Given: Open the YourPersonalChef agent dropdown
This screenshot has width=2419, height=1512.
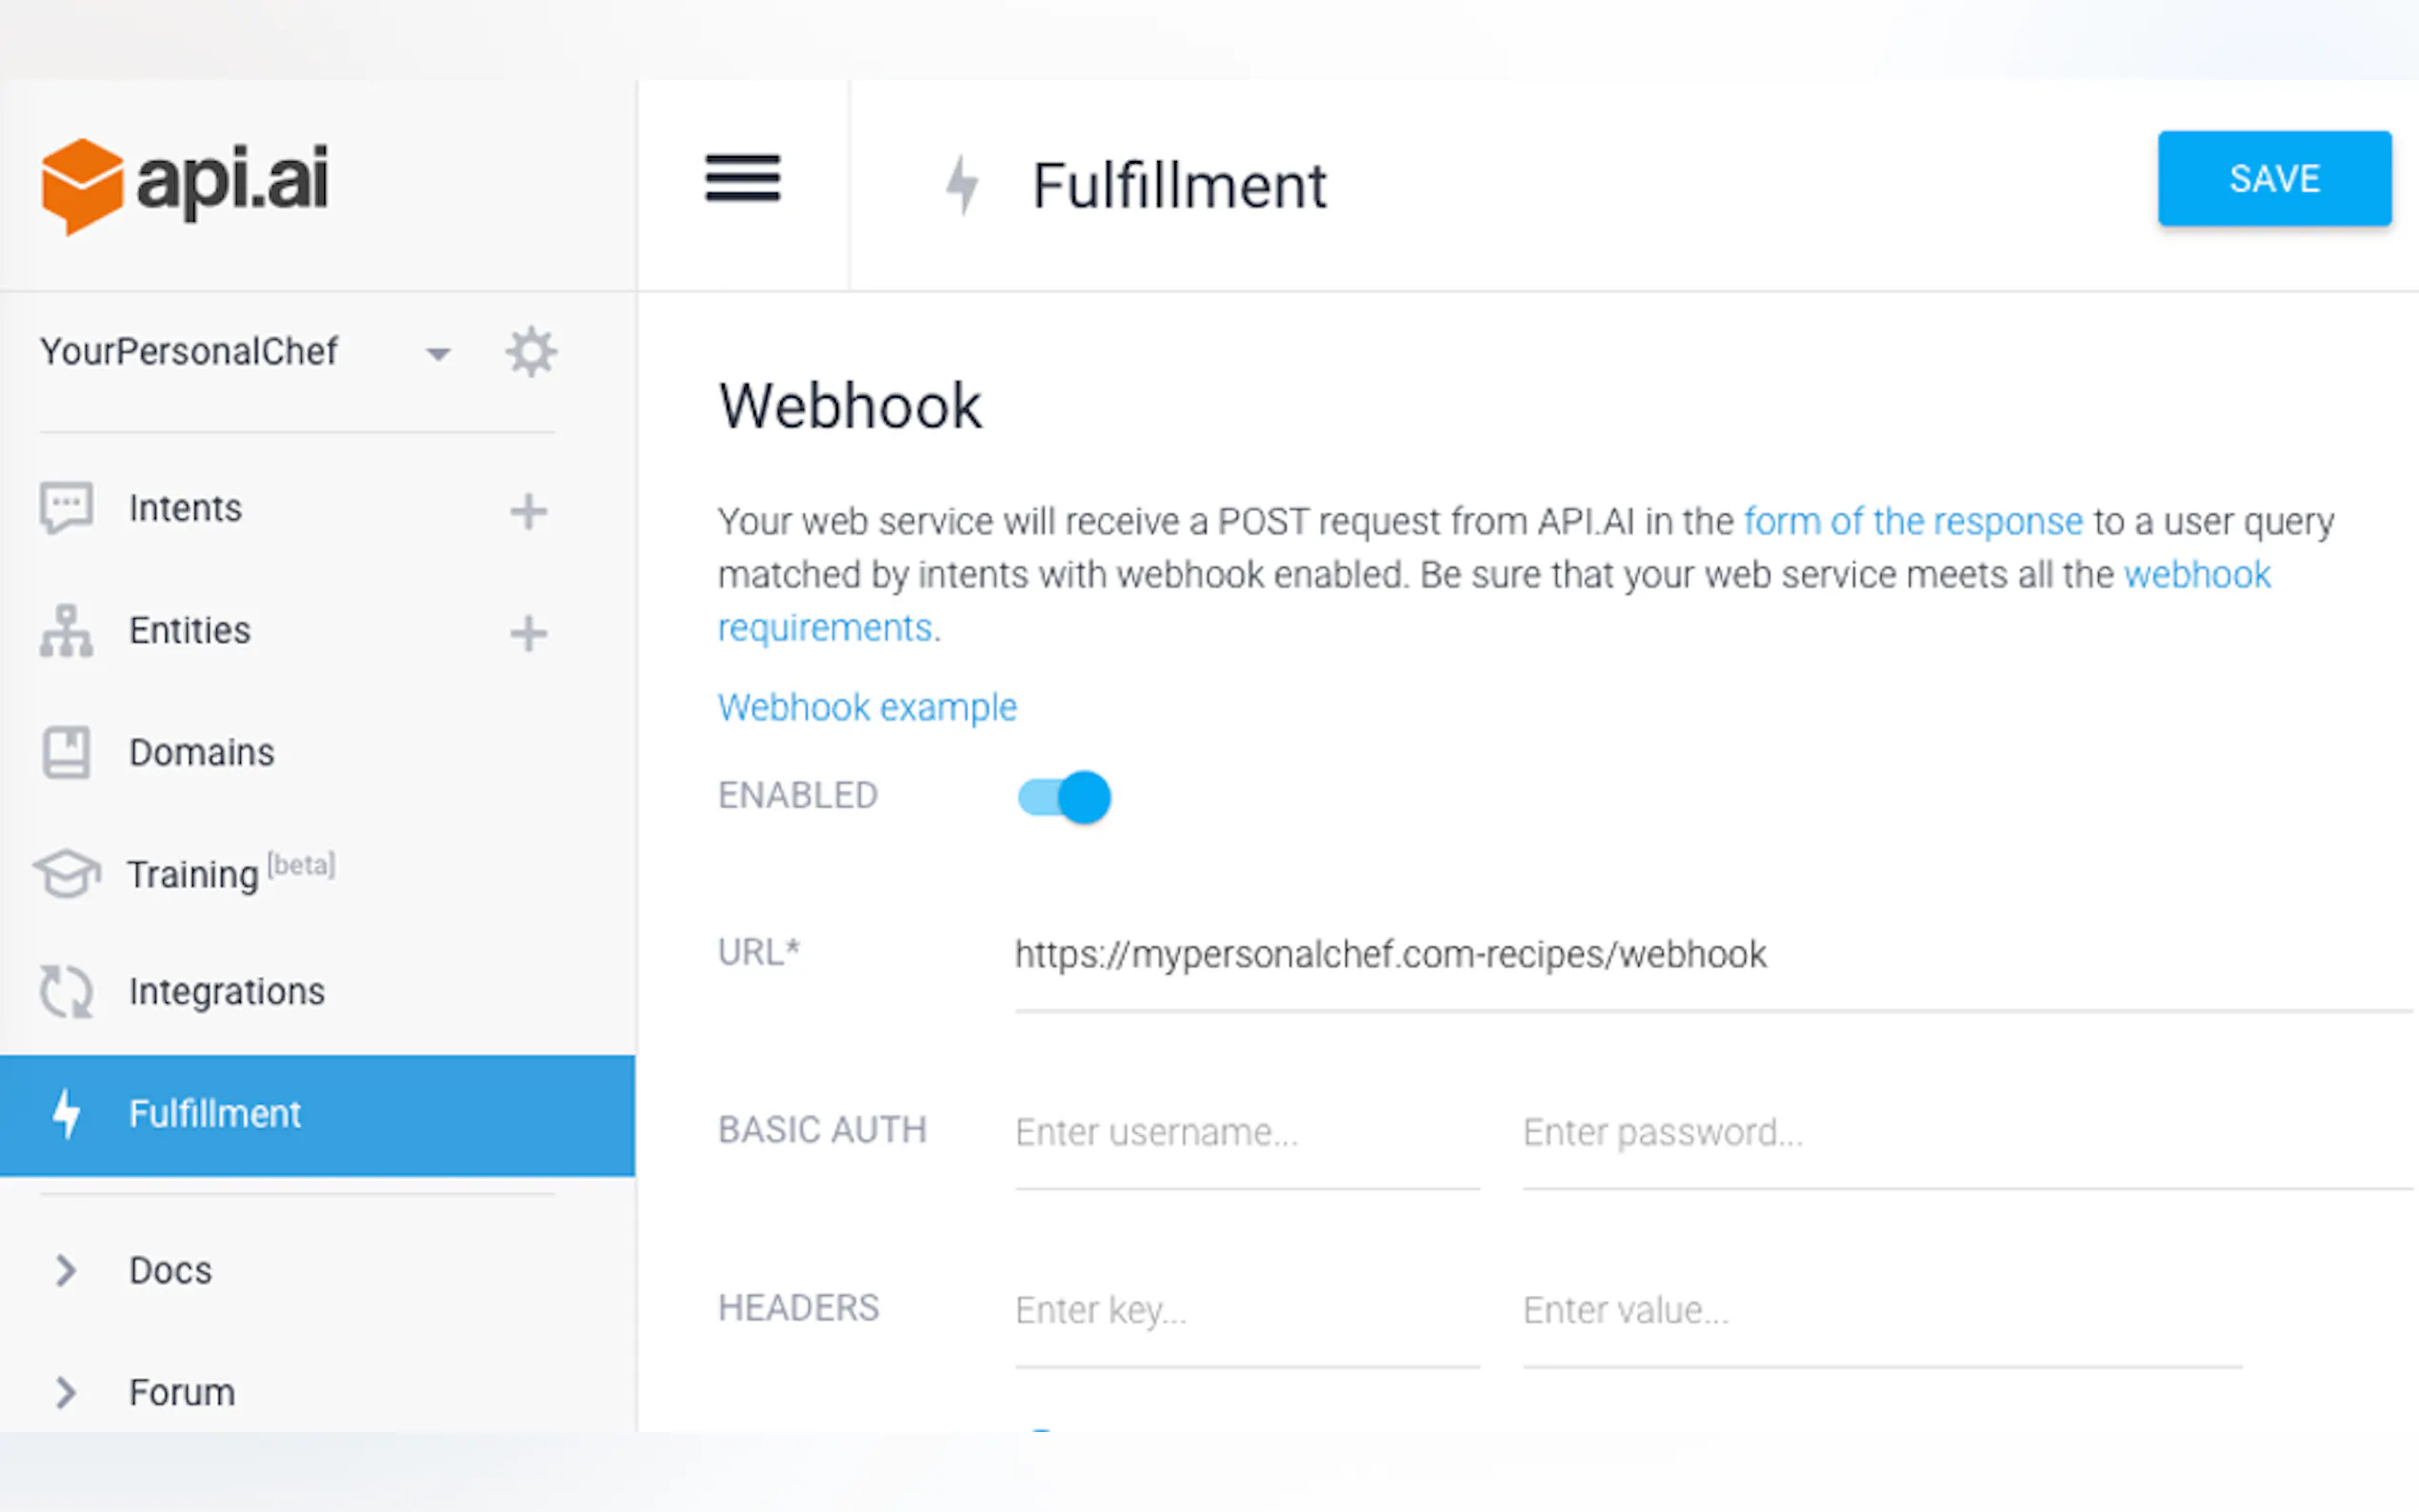Looking at the screenshot, I should pos(438,353).
